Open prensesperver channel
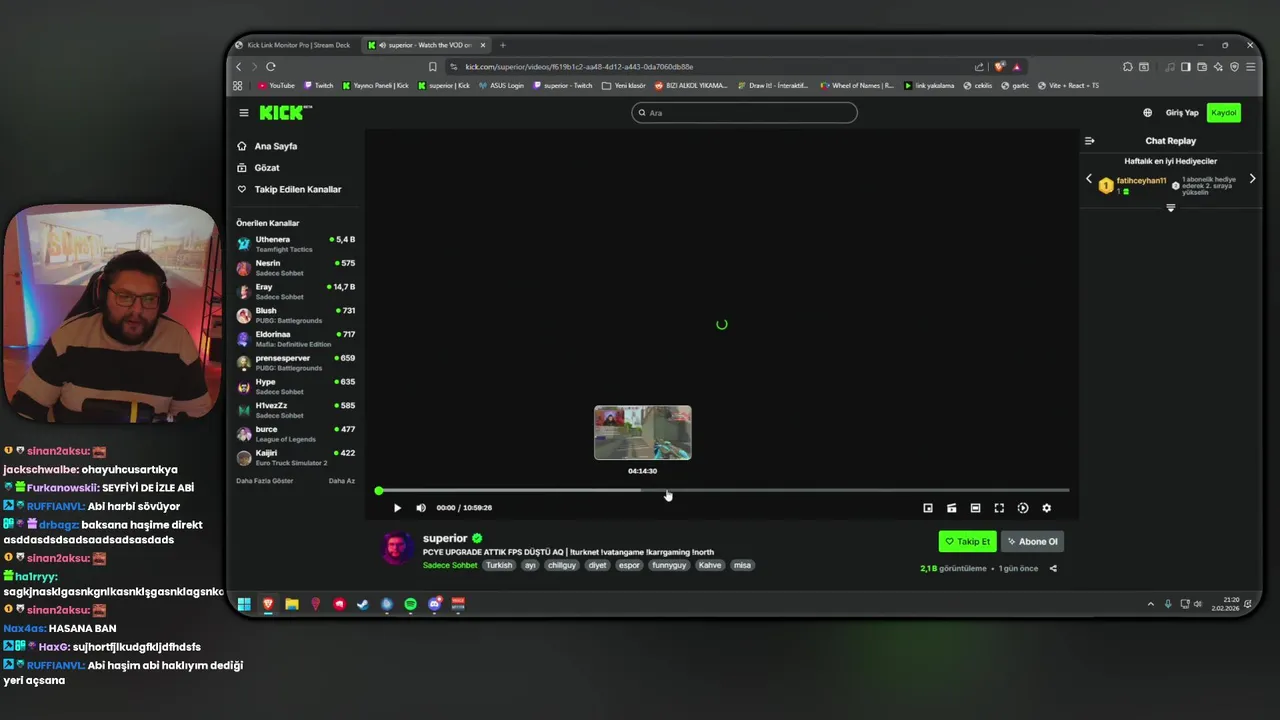The image size is (1280, 720). [296, 362]
